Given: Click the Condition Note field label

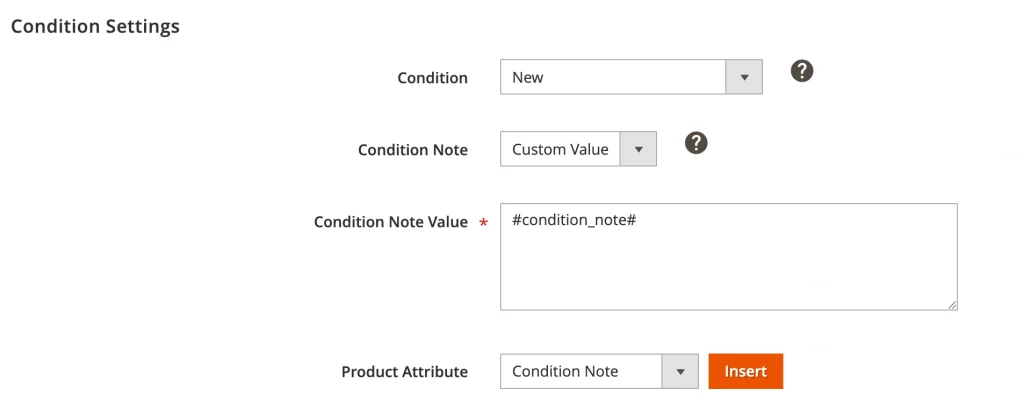Looking at the screenshot, I should (412, 150).
